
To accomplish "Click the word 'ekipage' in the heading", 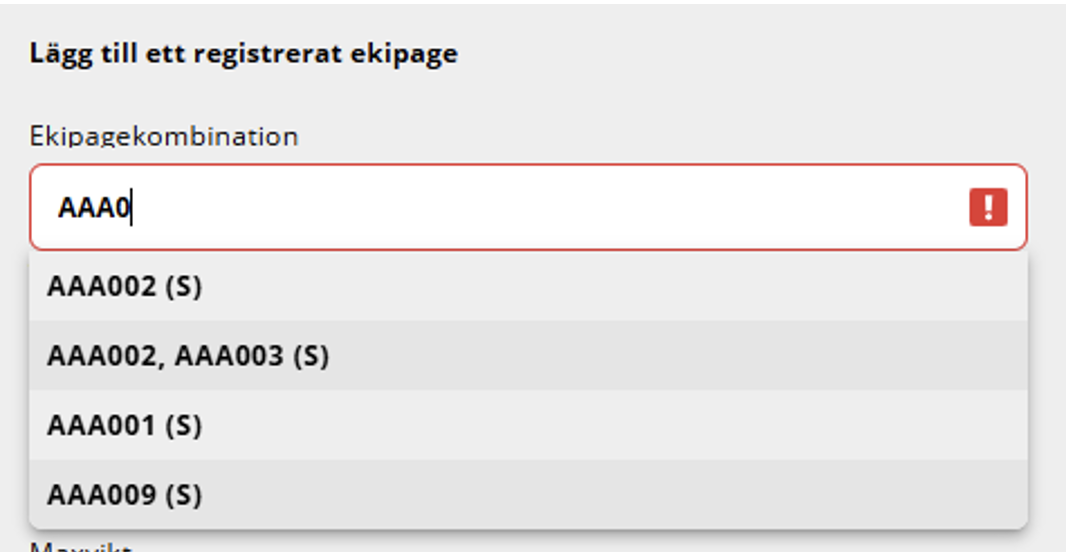I will click(x=404, y=54).
